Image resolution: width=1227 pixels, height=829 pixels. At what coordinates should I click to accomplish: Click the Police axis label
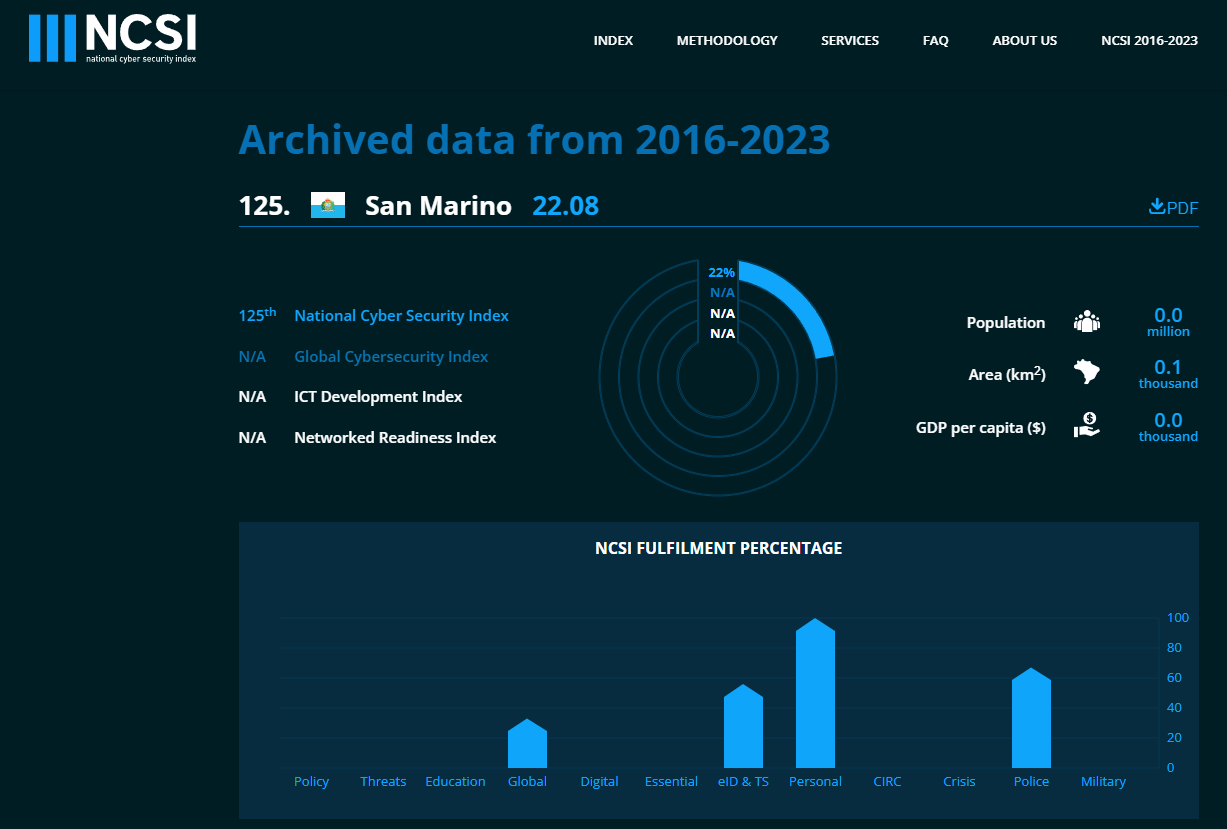pos(1031,782)
